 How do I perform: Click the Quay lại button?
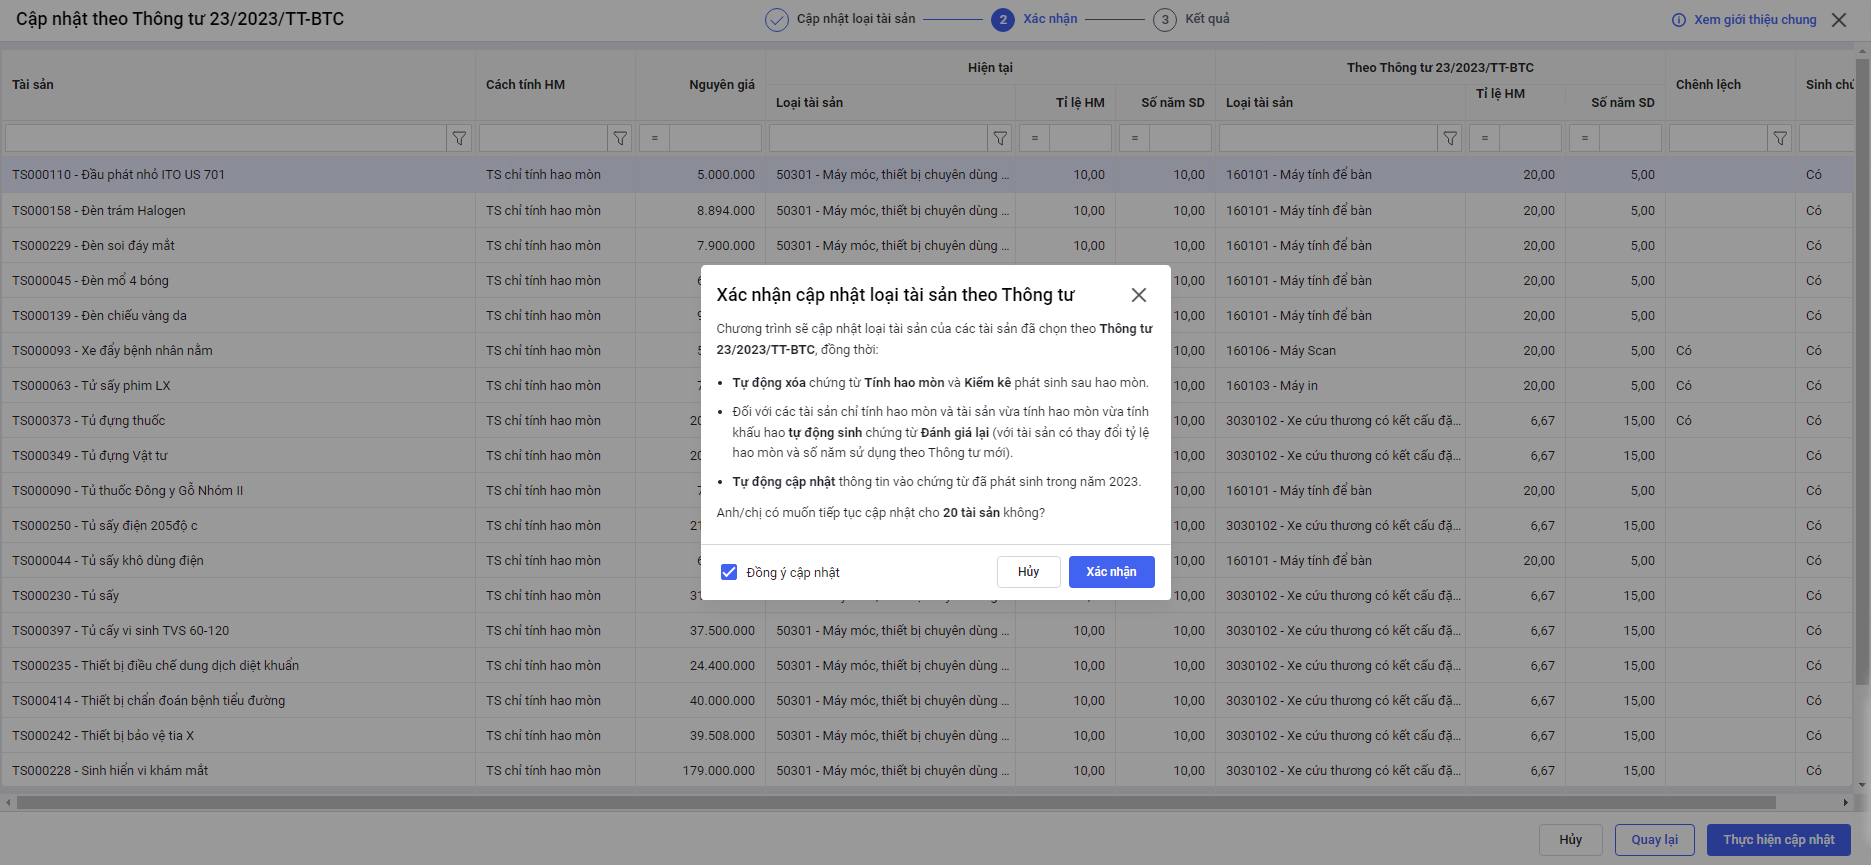pos(1654,840)
